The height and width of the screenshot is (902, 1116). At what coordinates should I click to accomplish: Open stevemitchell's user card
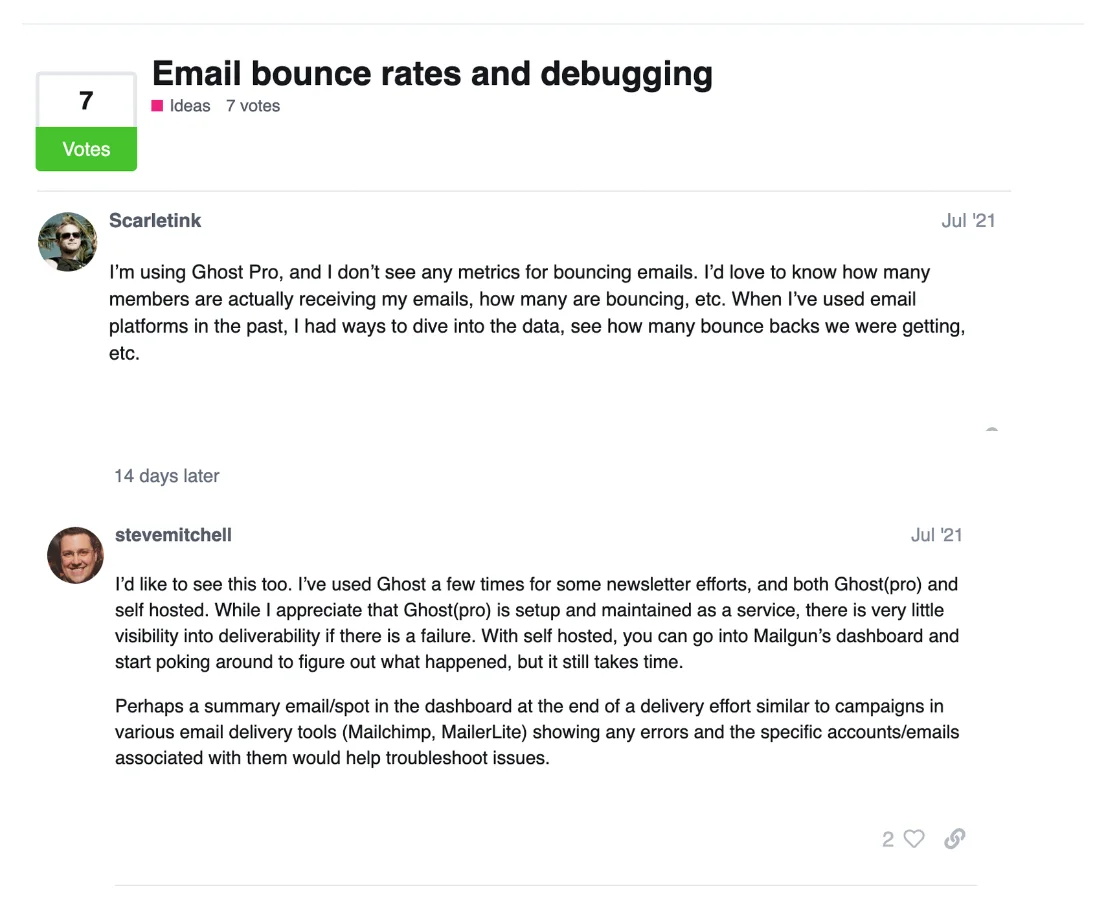[x=173, y=535]
